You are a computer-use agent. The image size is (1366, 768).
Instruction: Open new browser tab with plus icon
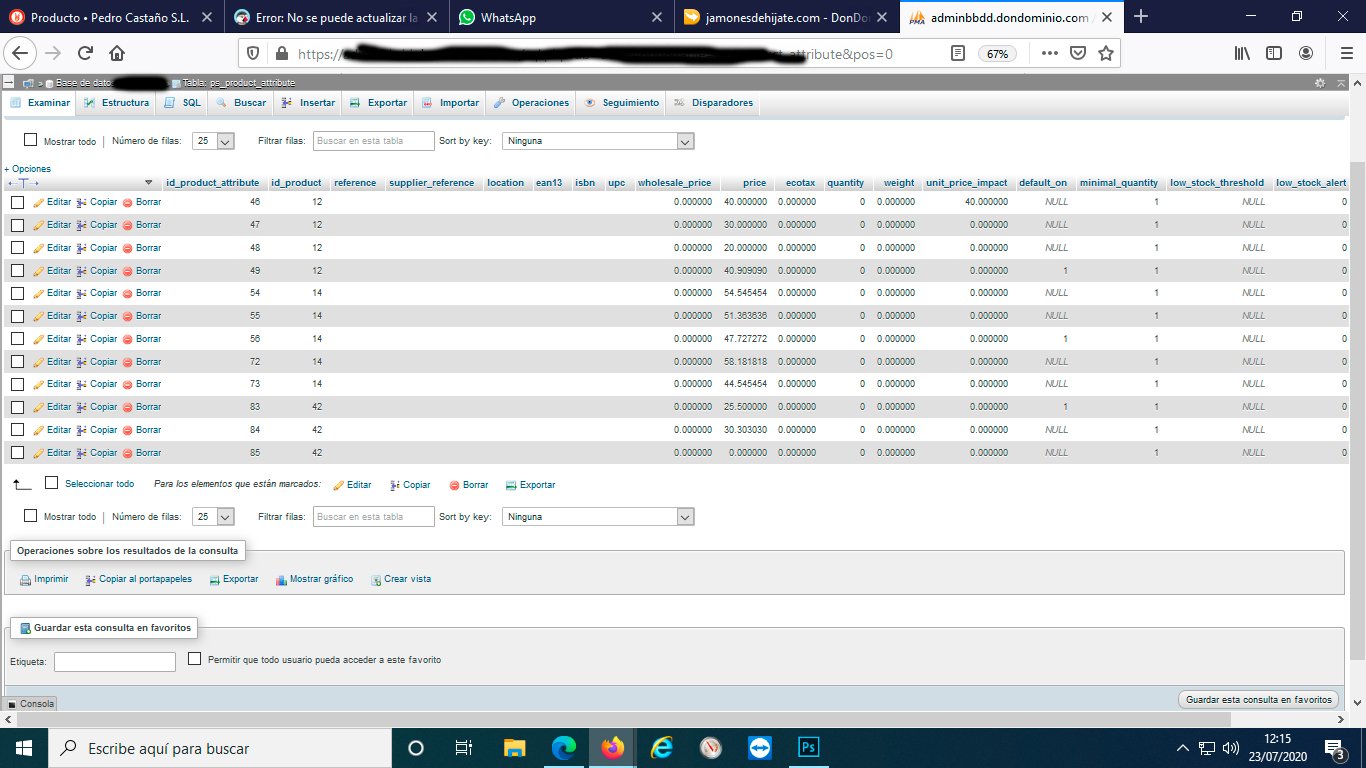(x=1141, y=16)
